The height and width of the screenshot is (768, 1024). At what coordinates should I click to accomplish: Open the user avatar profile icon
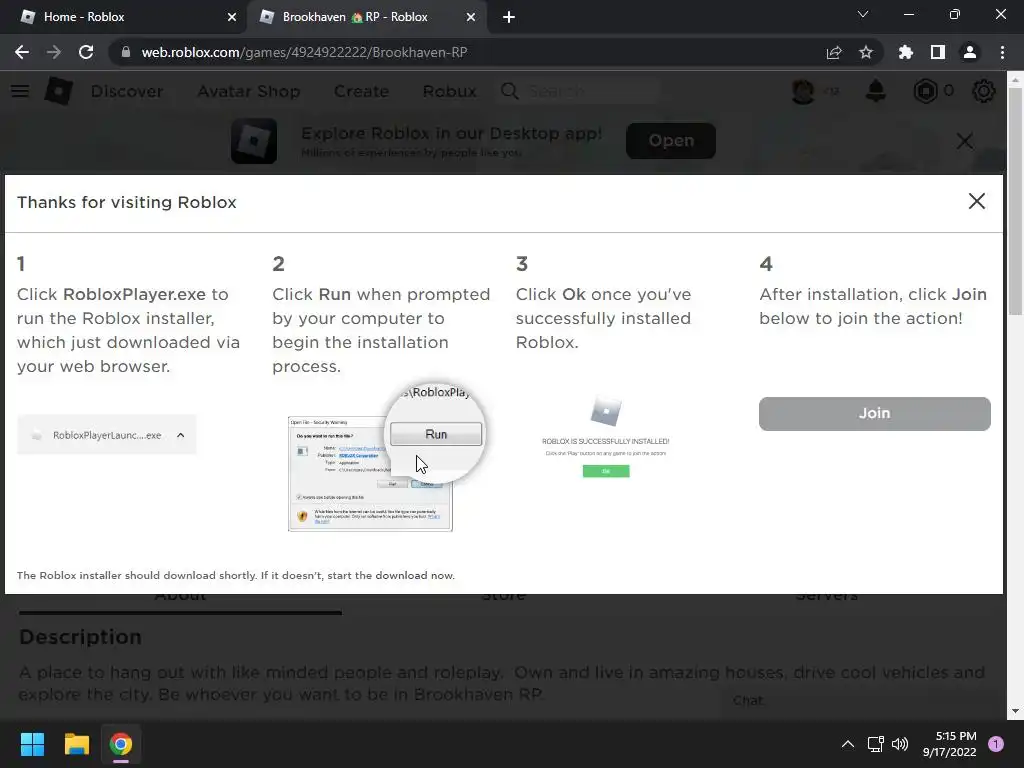click(803, 91)
